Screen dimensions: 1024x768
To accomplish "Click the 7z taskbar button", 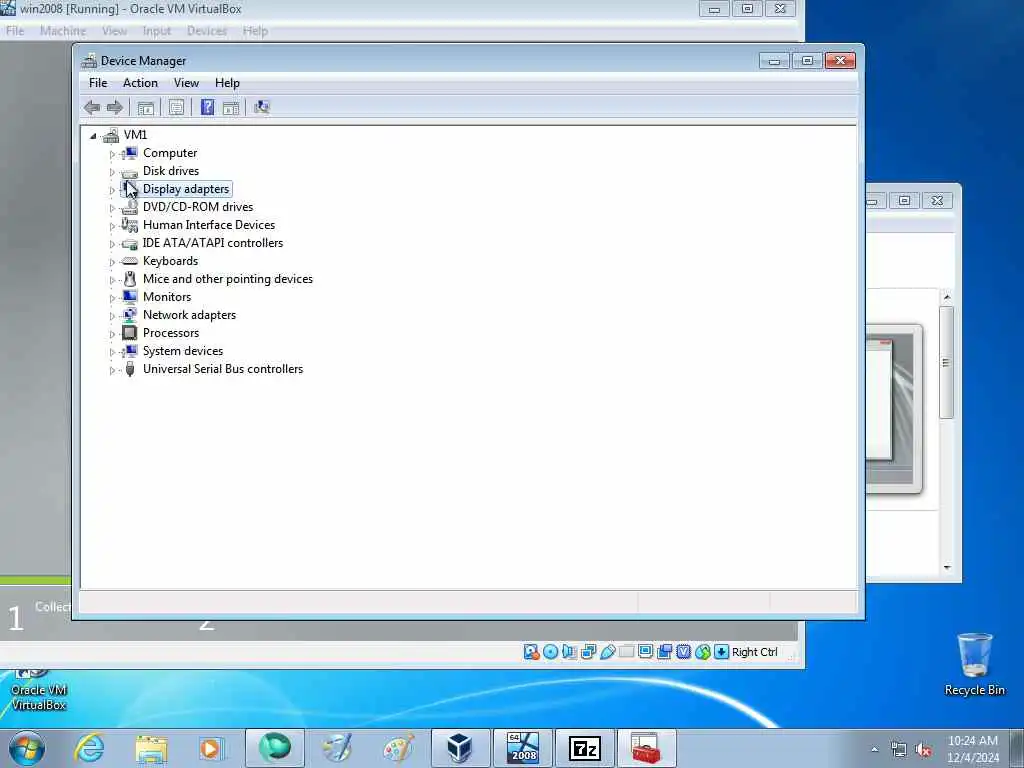I will click(x=584, y=748).
